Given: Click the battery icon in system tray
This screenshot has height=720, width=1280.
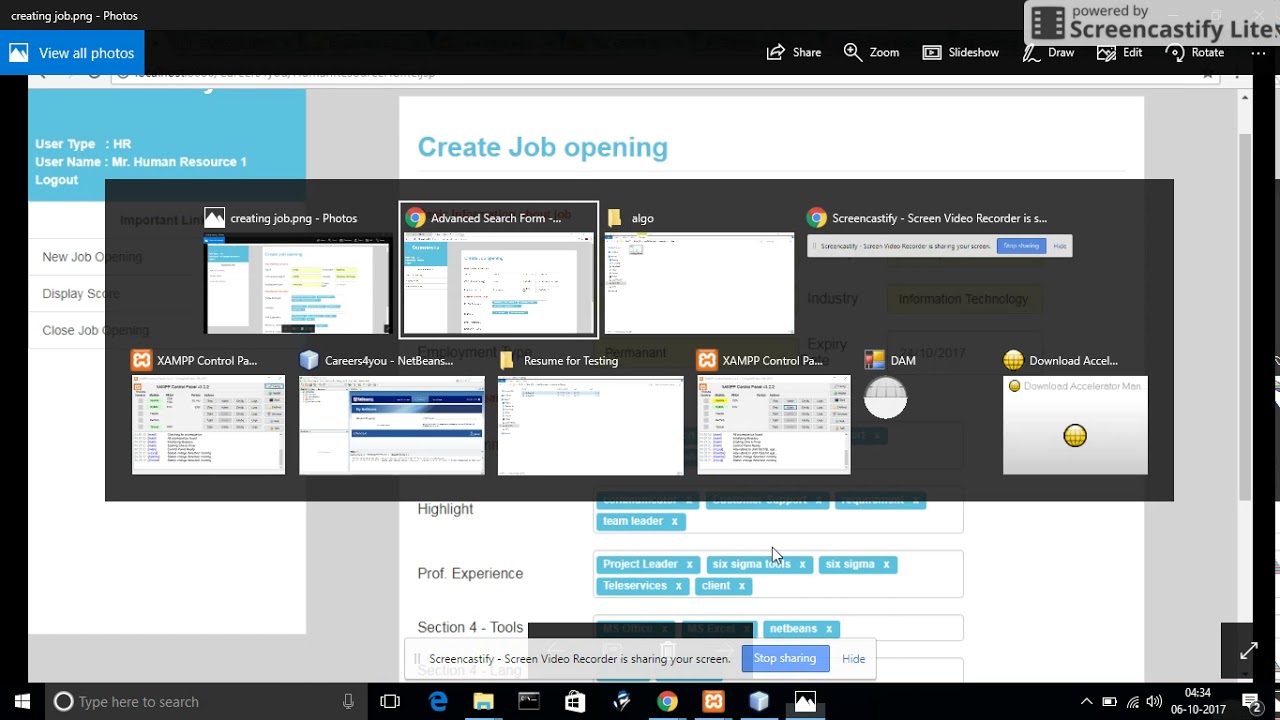Looking at the screenshot, I should [1109, 701].
